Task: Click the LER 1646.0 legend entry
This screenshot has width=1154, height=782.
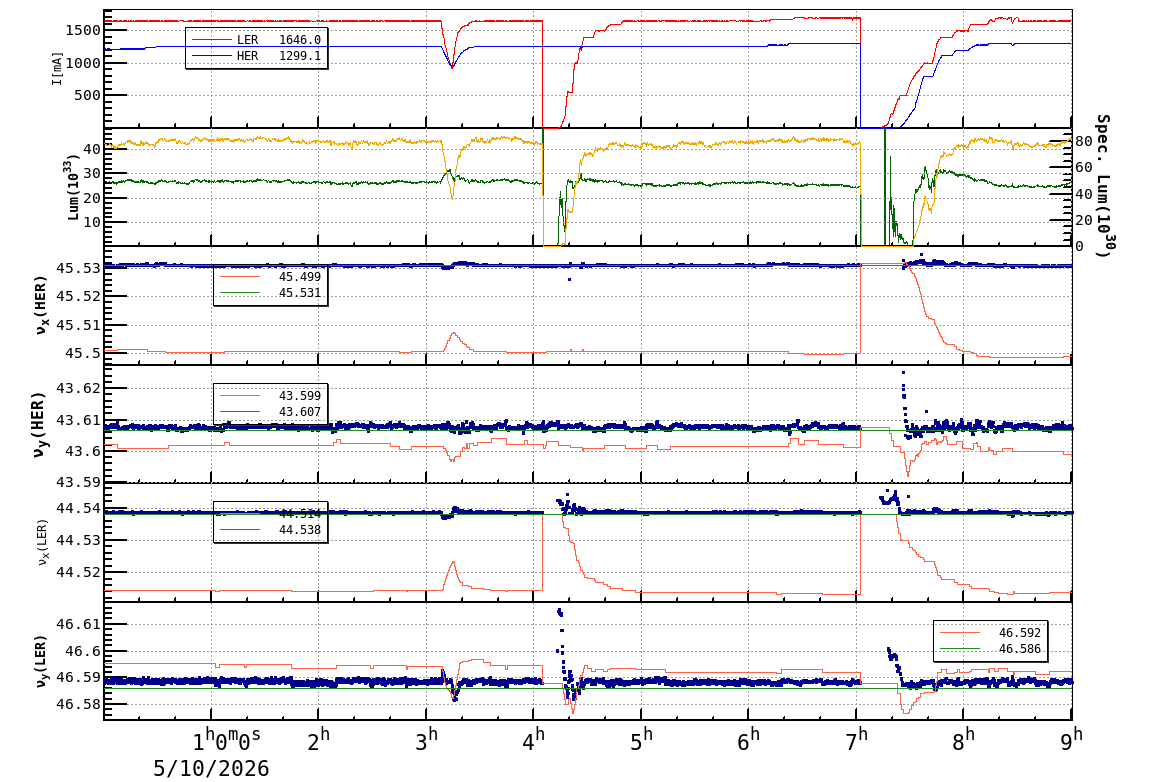Action: (256, 40)
